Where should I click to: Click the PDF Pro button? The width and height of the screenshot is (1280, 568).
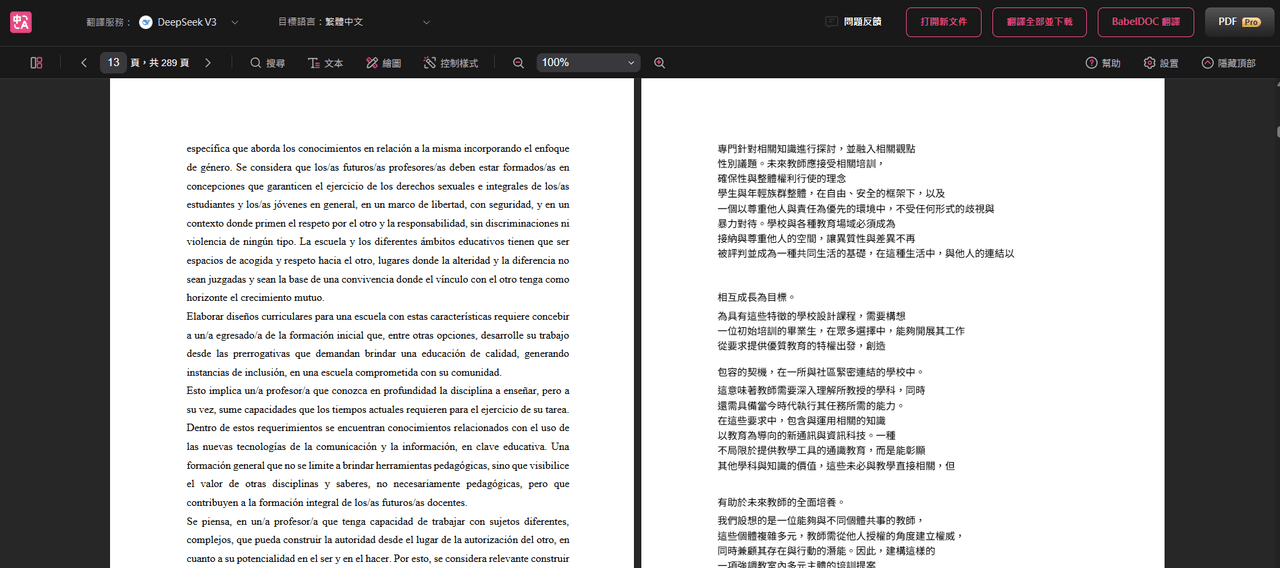[1239, 22]
